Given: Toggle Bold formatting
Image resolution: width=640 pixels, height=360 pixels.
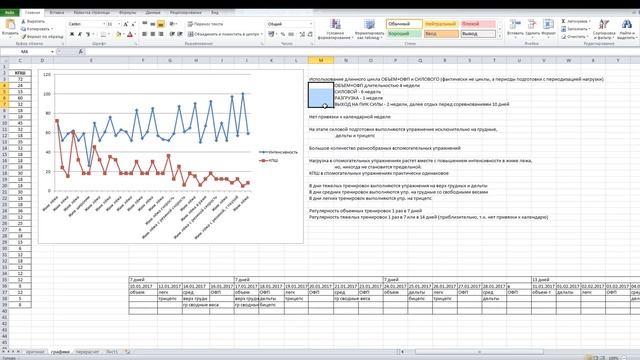Looking at the screenshot, I should point(72,34).
